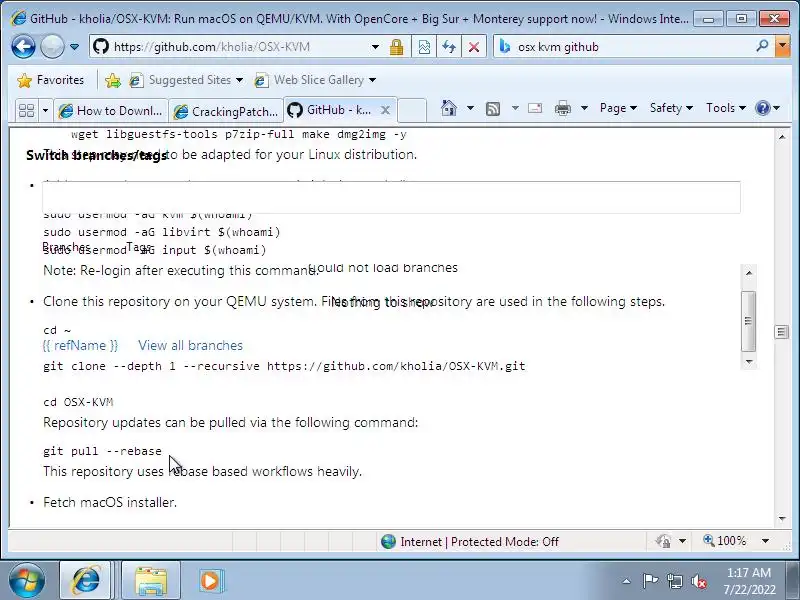Screen dimensions: 800x600
Task: Close the GitHub tab
Action: coord(386,110)
